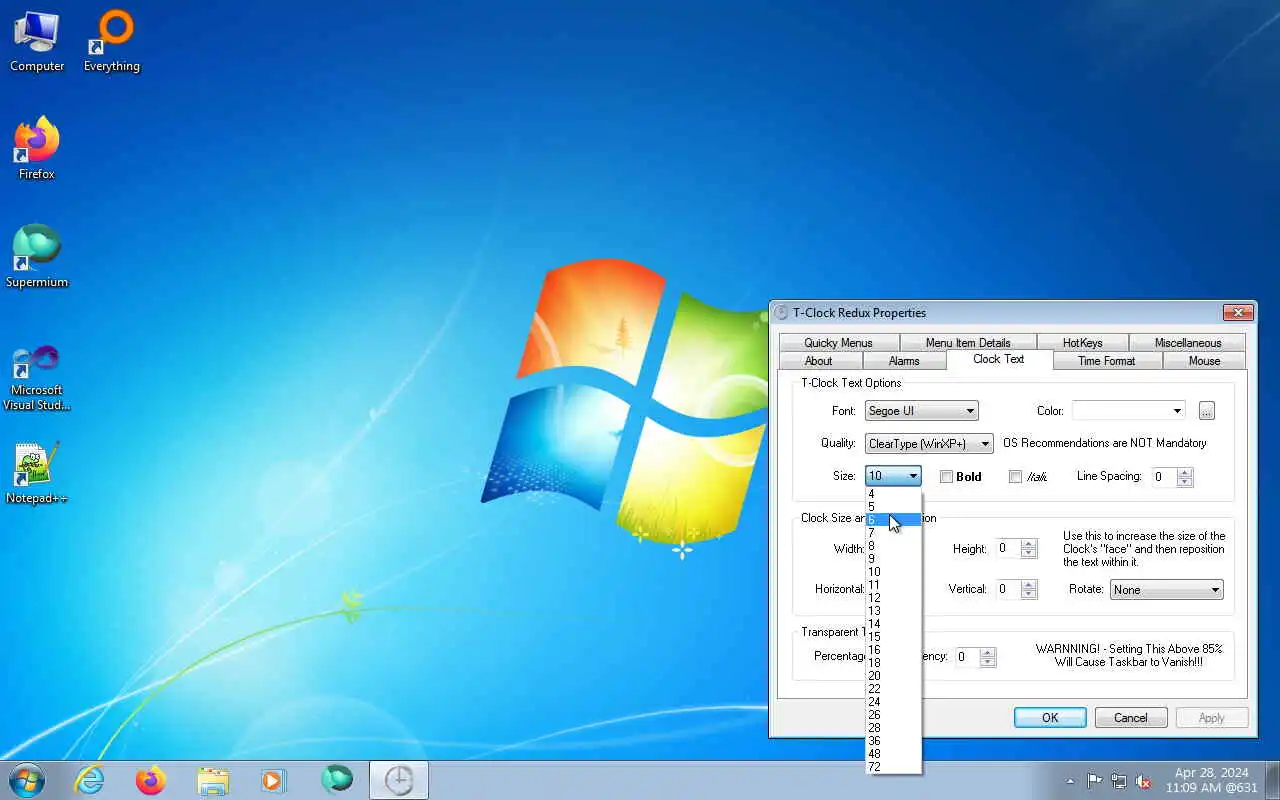Click the Line Spacing input field
1280x800 pixels.
point(1165,477)
